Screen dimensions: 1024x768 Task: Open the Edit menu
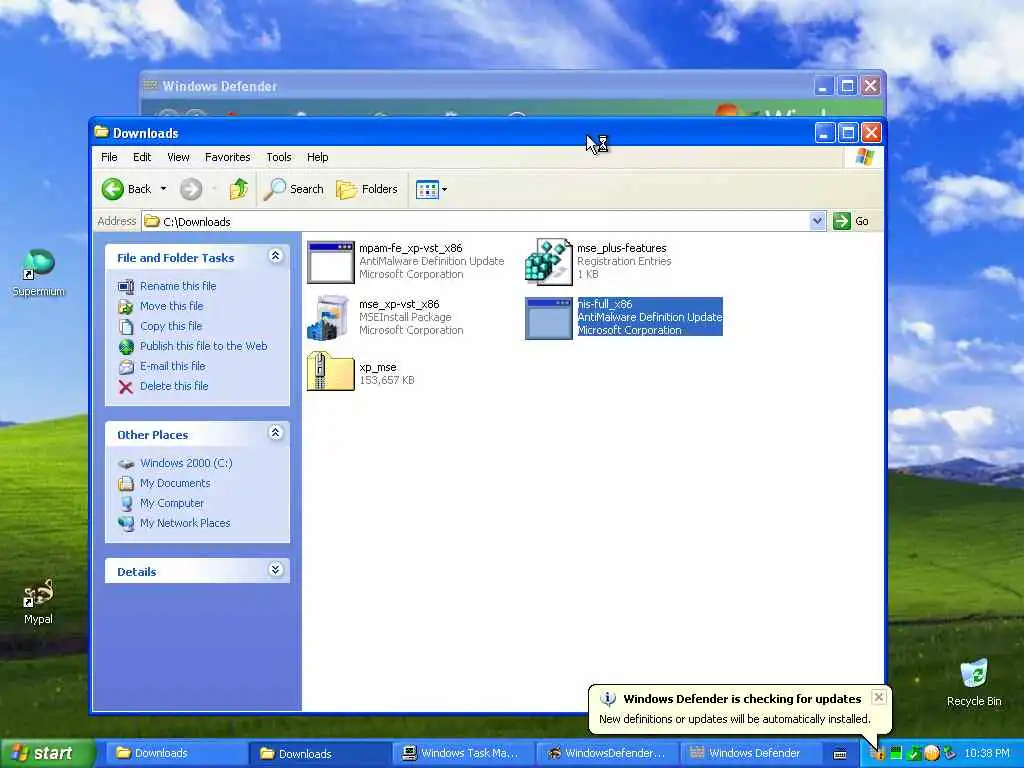(x=142, y=157)
